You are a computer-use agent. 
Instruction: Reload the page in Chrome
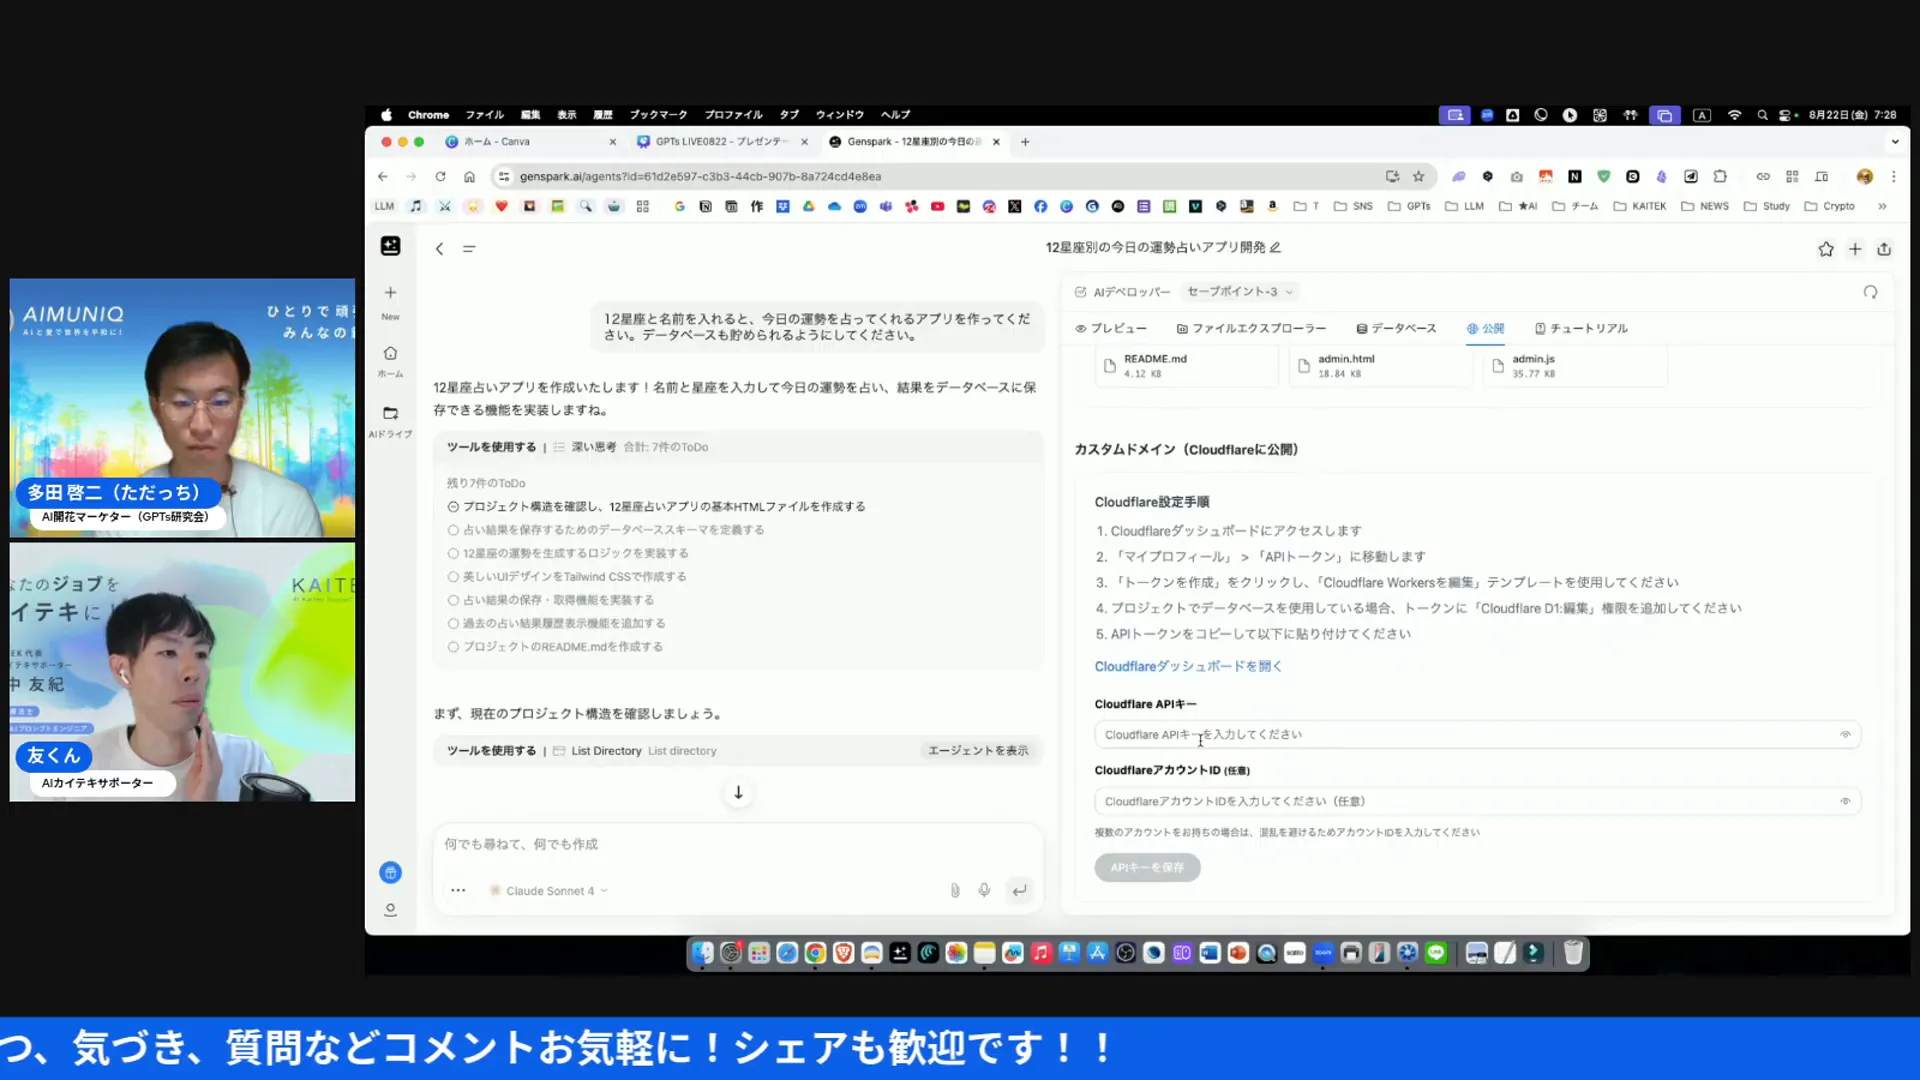click(440, 176)
